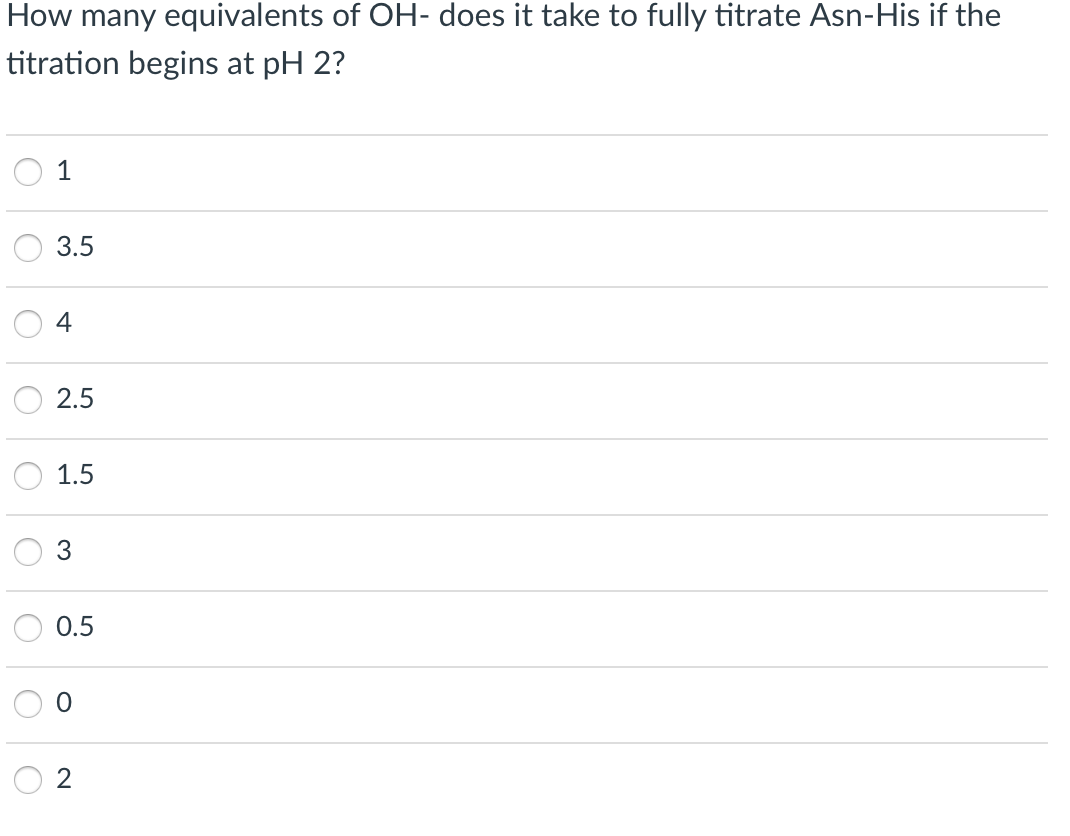Select the radio button for answer 0.5
Screen dimensions: 1070x836
27,628
